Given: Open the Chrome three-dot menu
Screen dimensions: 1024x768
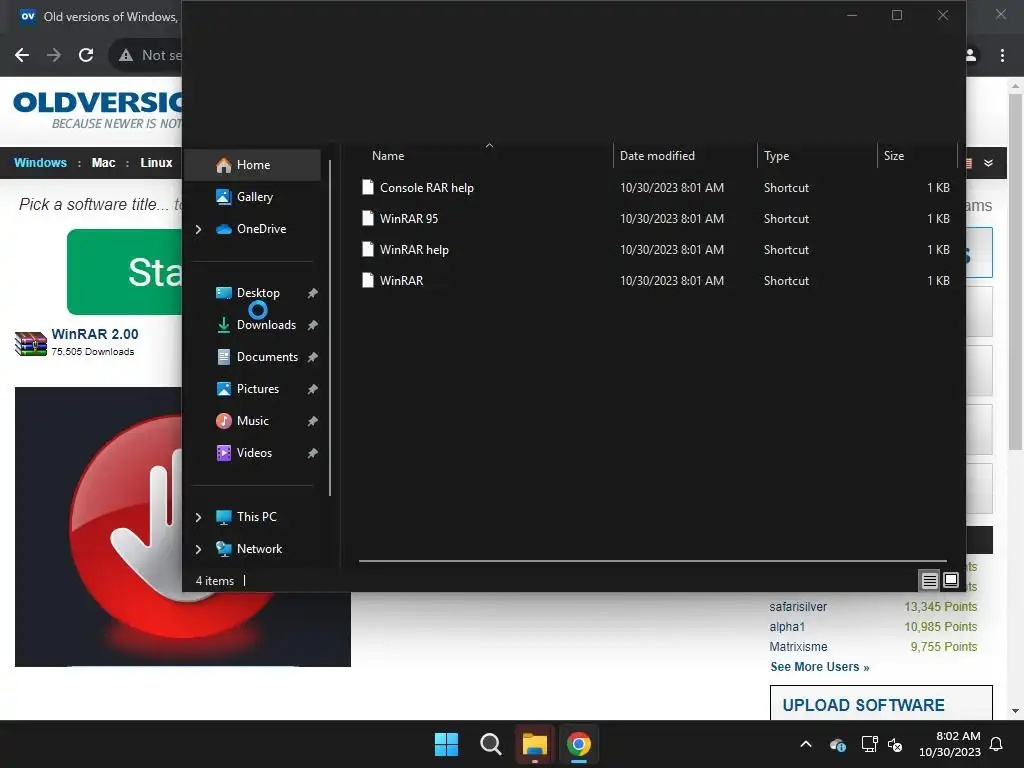Looking at the screenshot, I should [x=1002, y=56].
